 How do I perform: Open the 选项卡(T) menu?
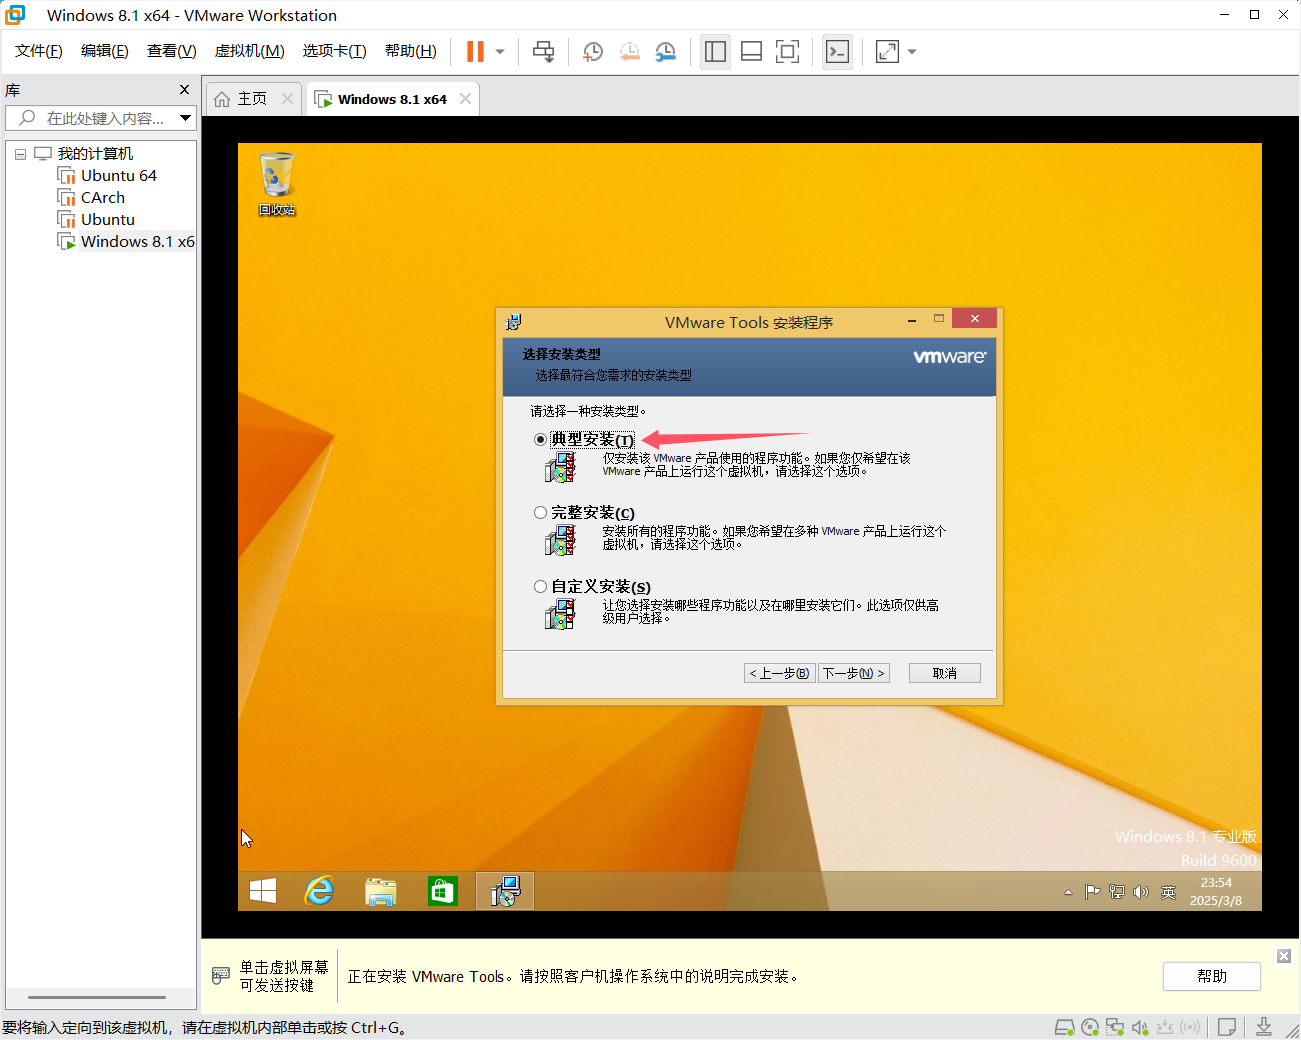[335, 51]
